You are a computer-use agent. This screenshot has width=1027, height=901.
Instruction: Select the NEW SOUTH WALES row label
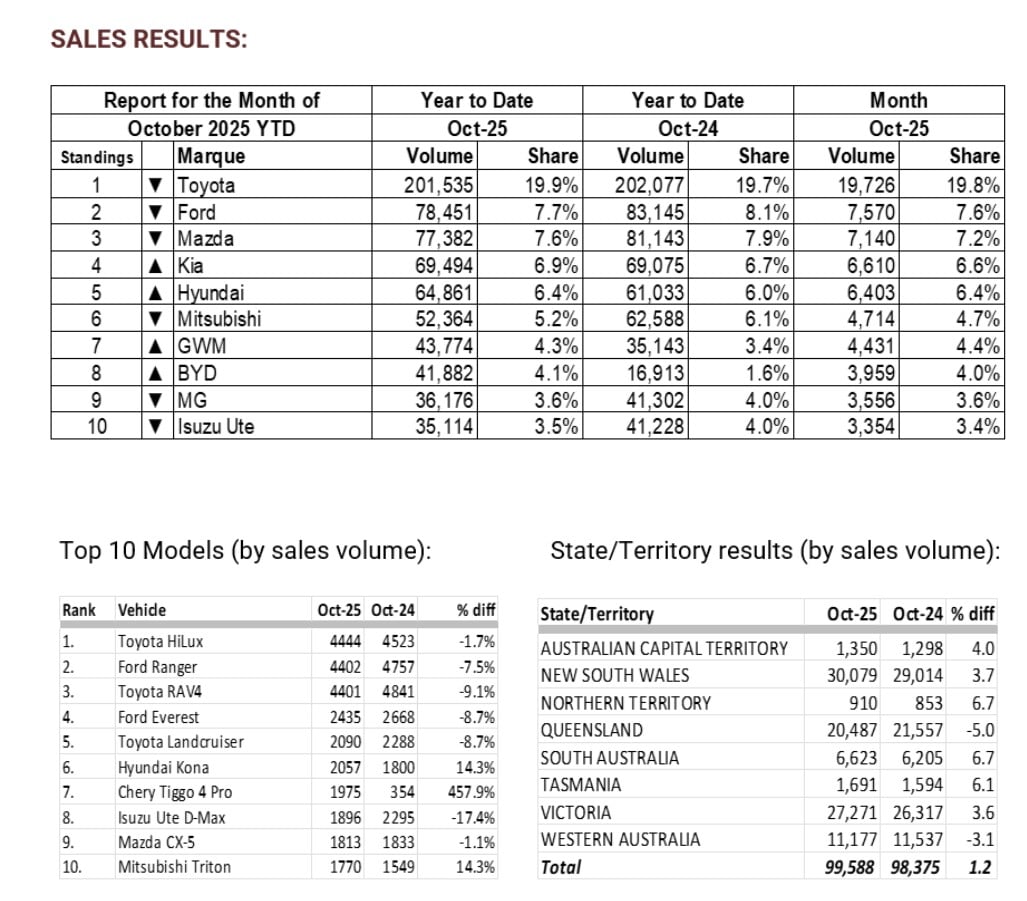[614, 675]
